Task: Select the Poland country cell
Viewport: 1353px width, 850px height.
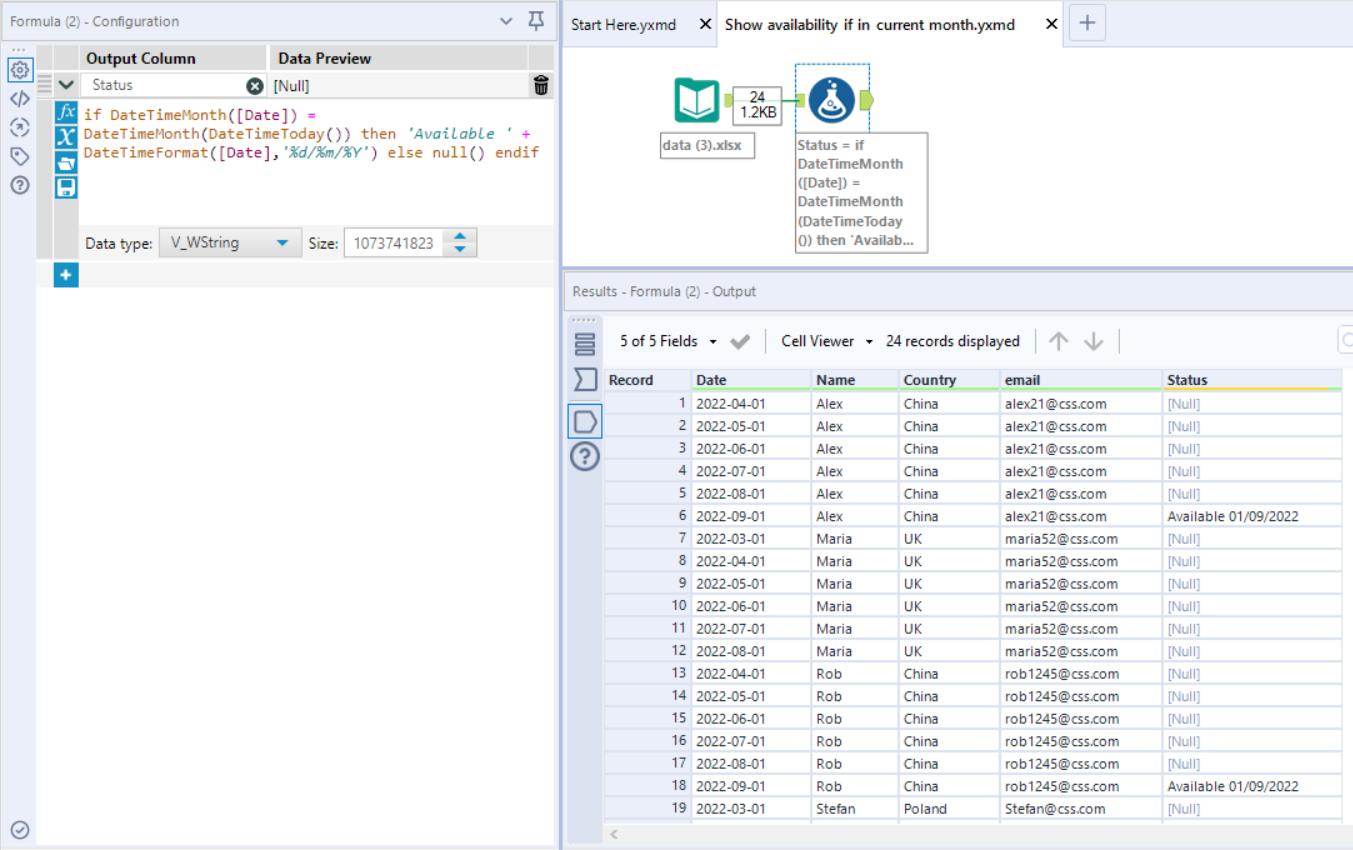Action: (x=950, y=809)
